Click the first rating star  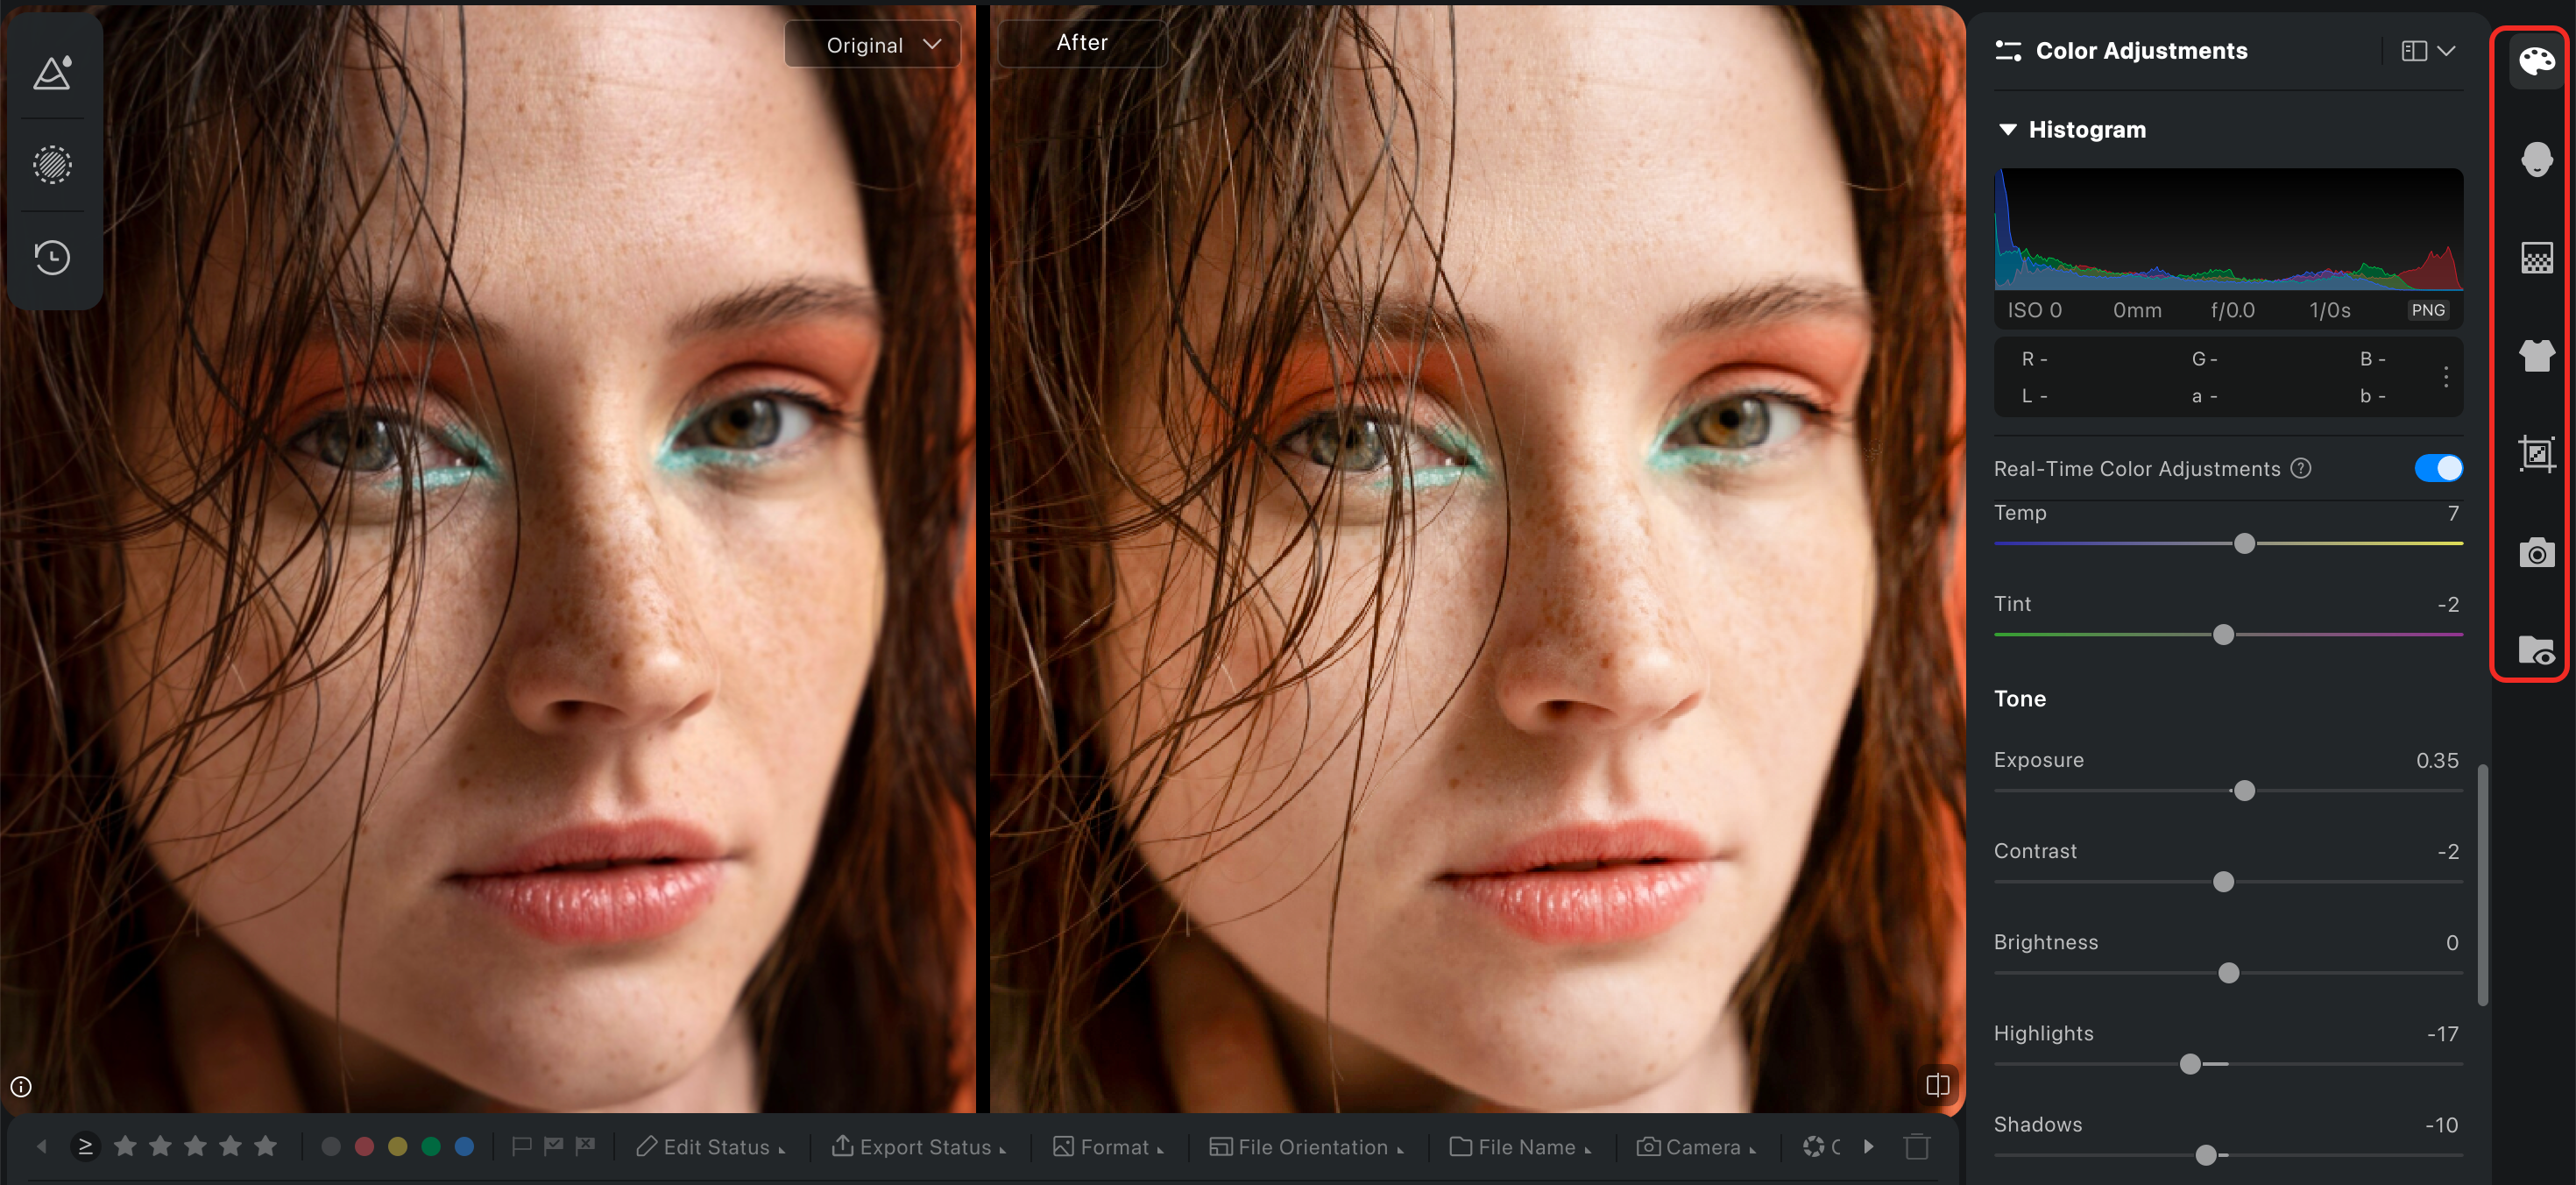click(125, 1146)
